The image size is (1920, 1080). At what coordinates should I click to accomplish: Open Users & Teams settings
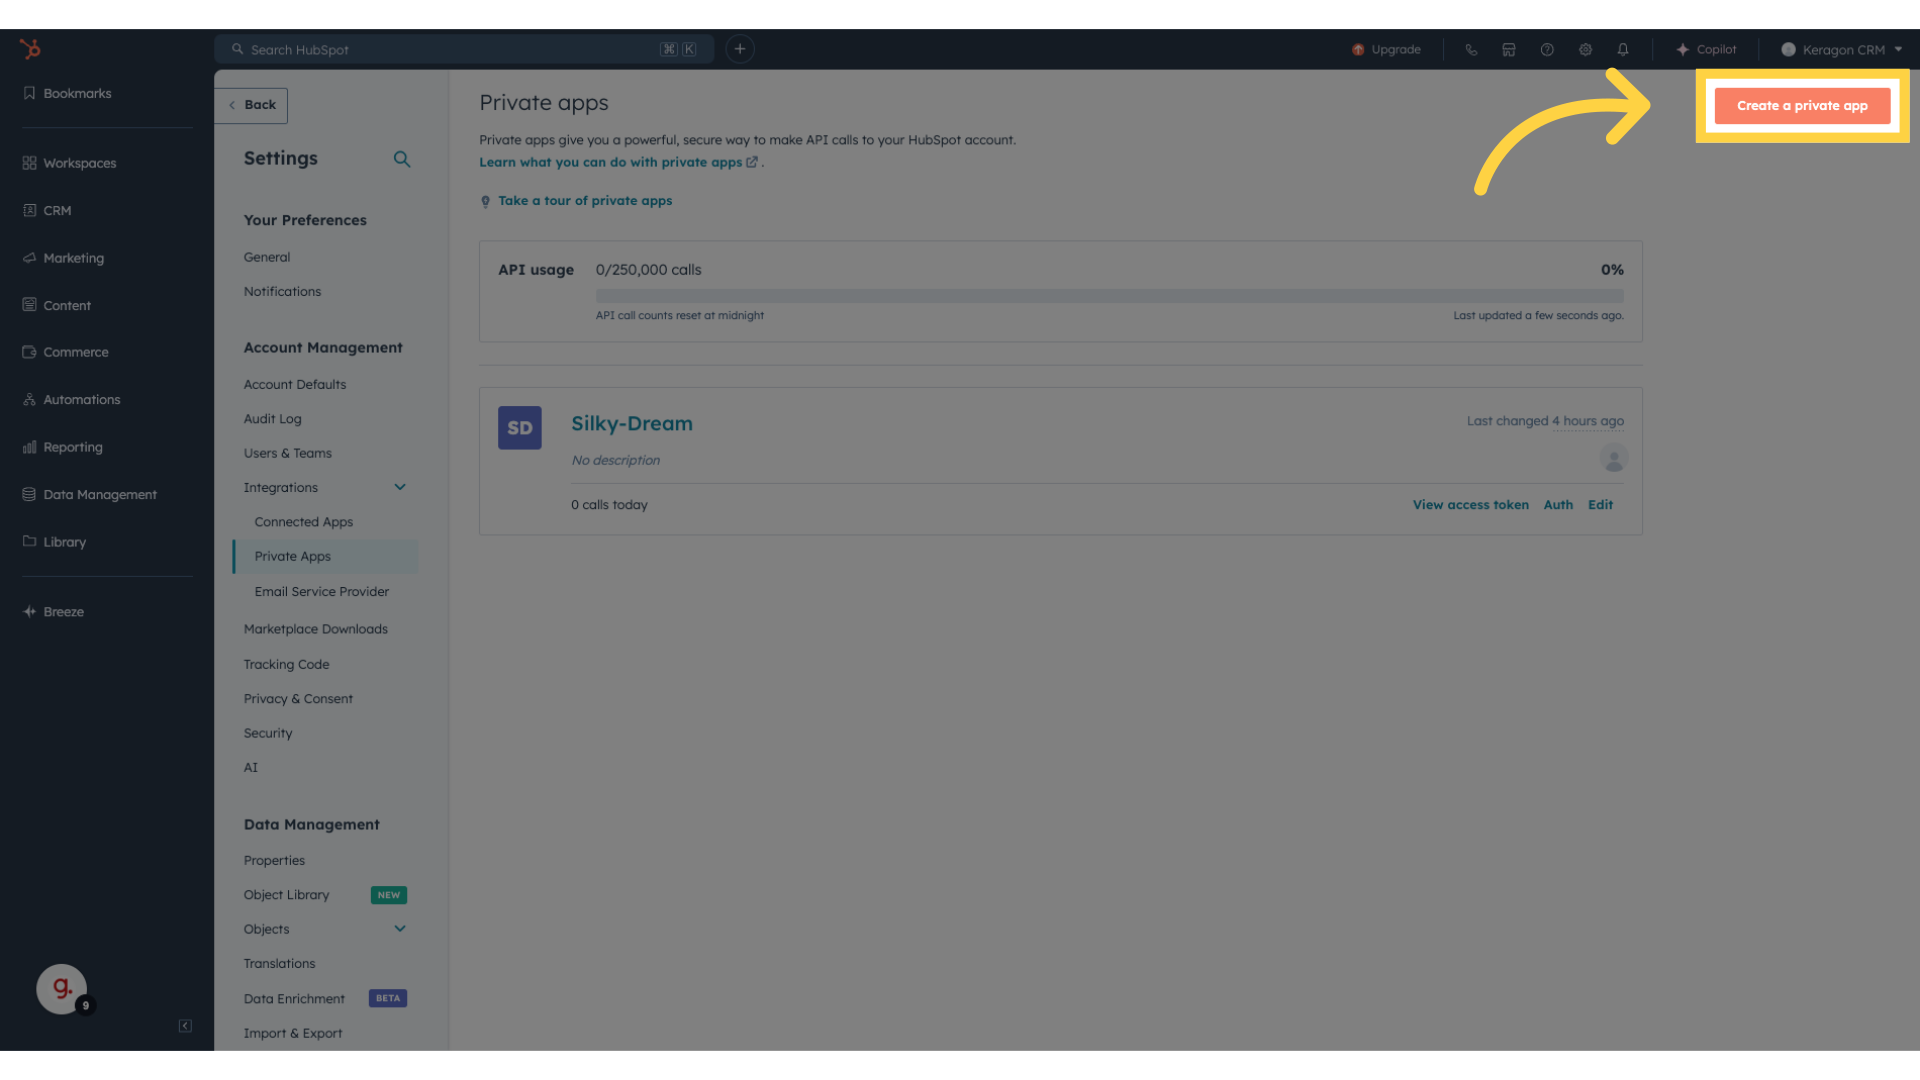click(x=287, y=453)
